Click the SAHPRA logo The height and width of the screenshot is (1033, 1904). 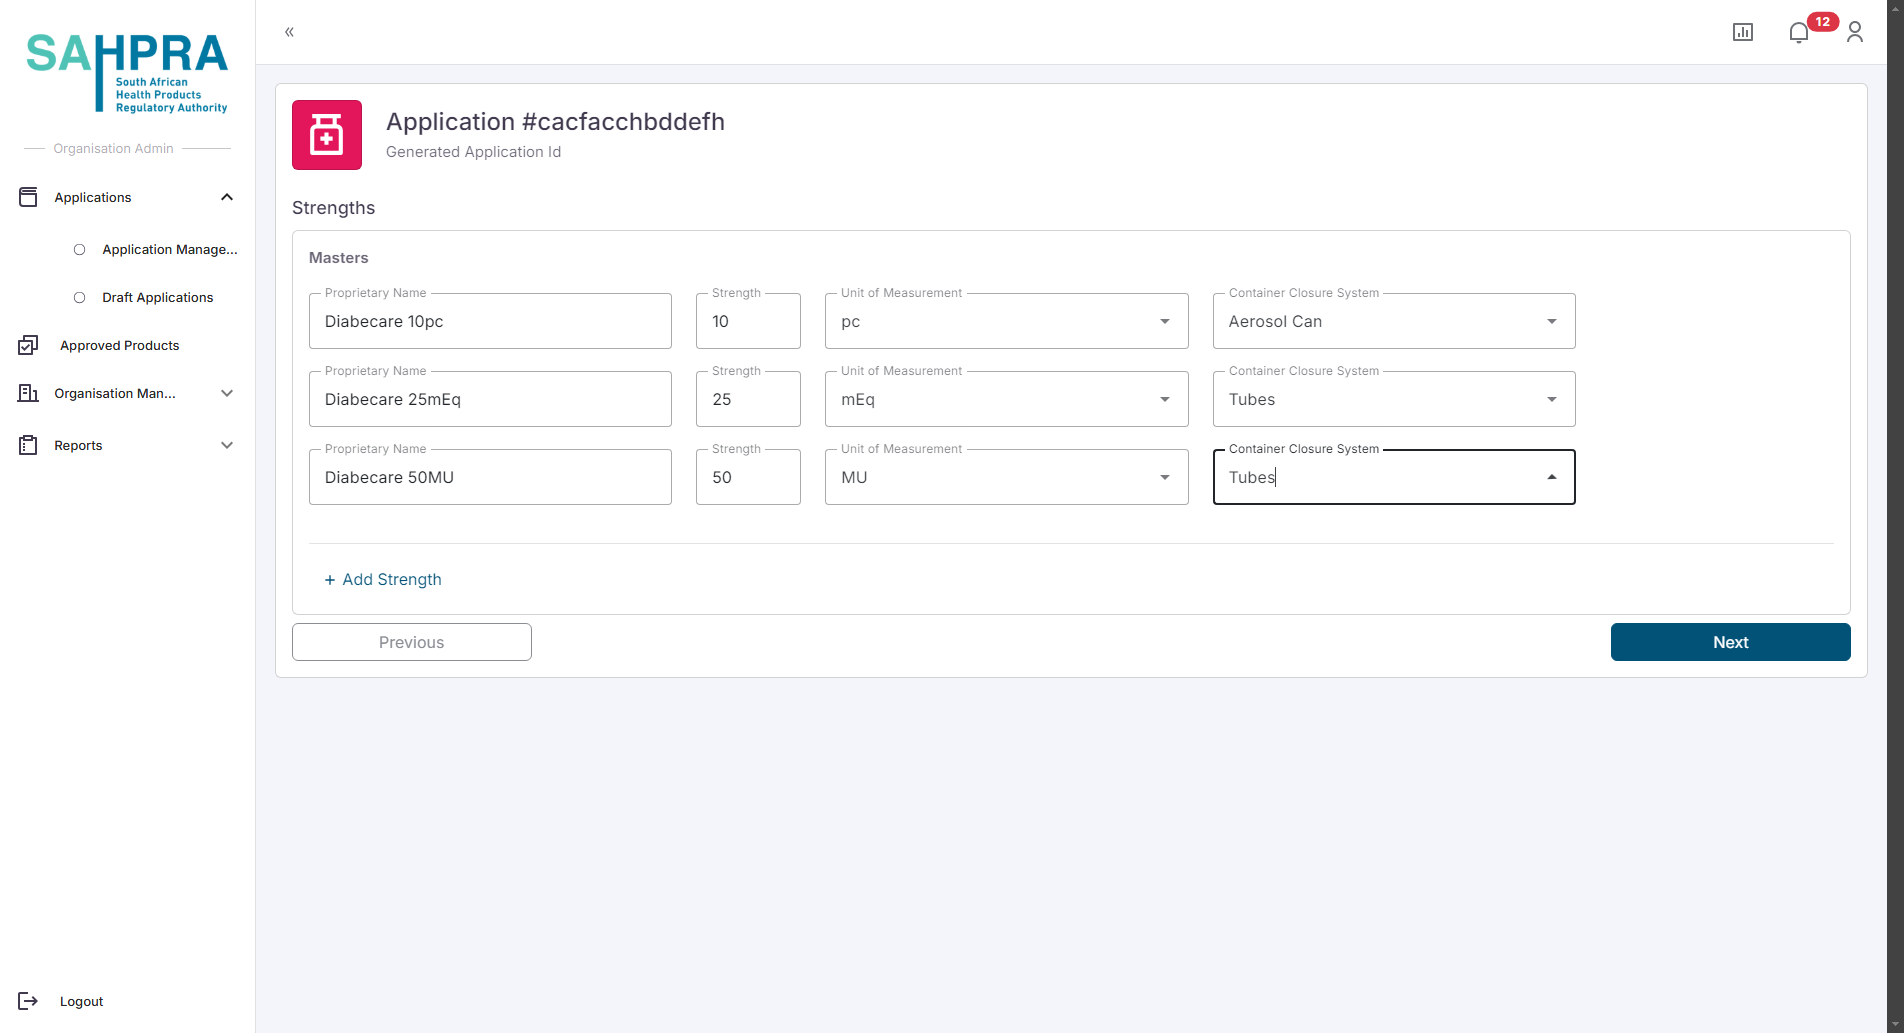(x=127, y=72)
